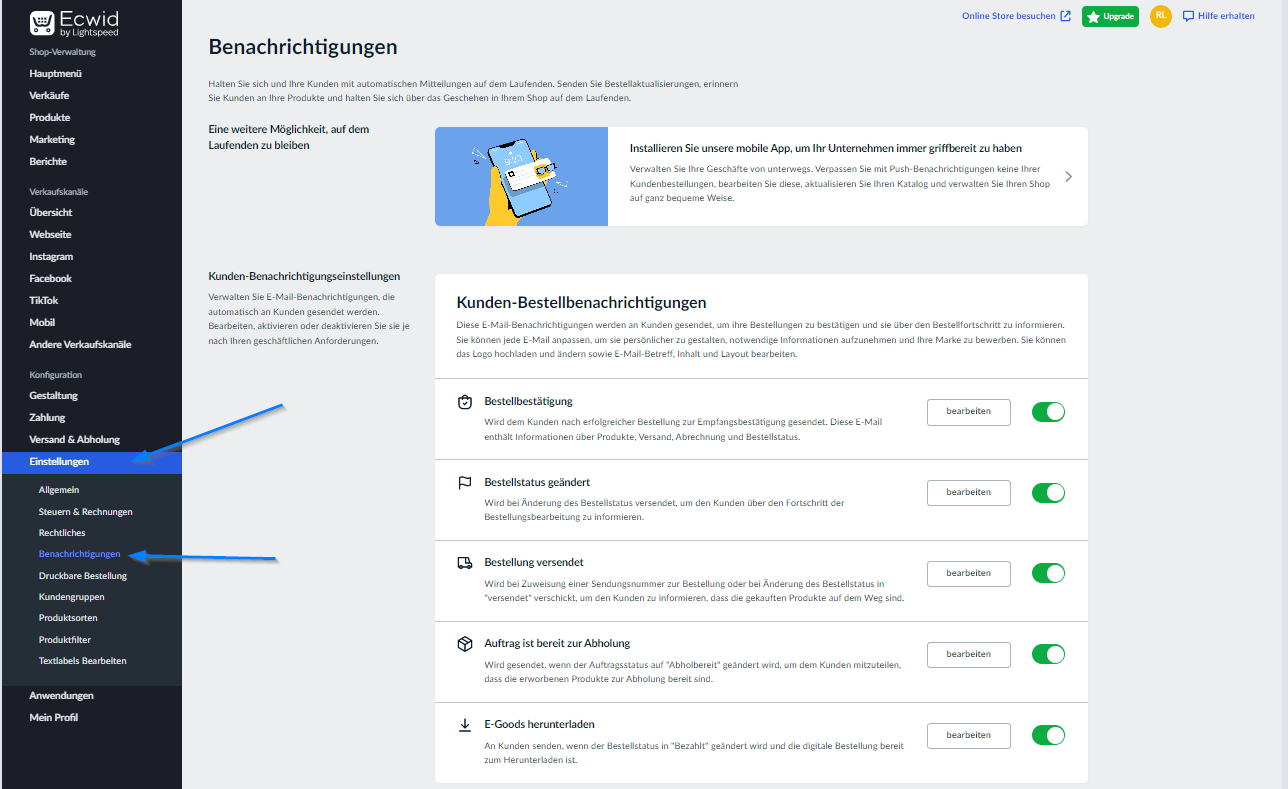Switch off Auftrag ist bereit zur Abholung toggle
Image resolution: width=1288 pixels, height=789 pixels.
[1049, 654]
